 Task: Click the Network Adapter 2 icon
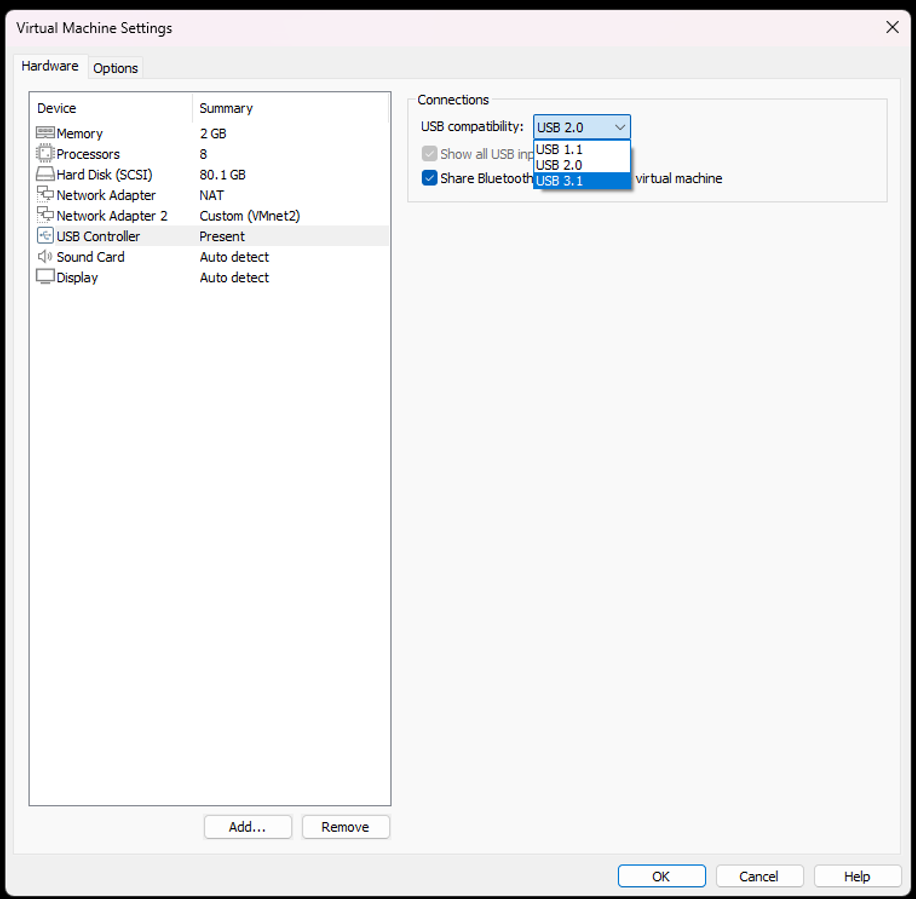tap(45, 215)
